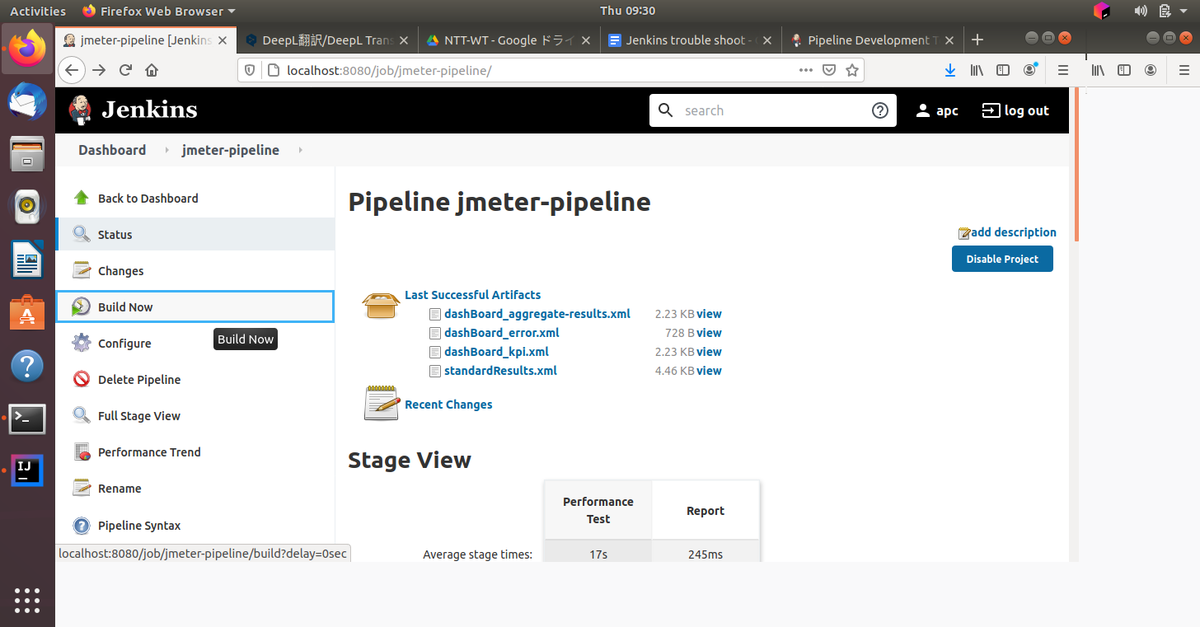
Task: Click the Performance Trend chart icon
Action: [x=81, y=451]
